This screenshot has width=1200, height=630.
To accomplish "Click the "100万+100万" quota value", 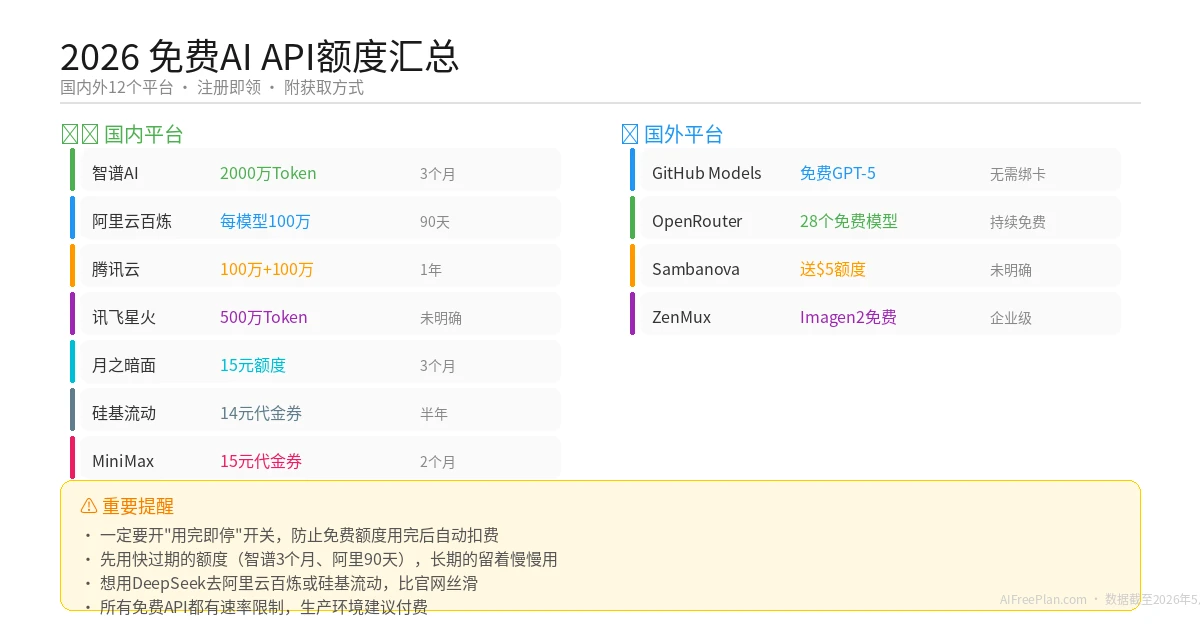I will pos(267,269).
